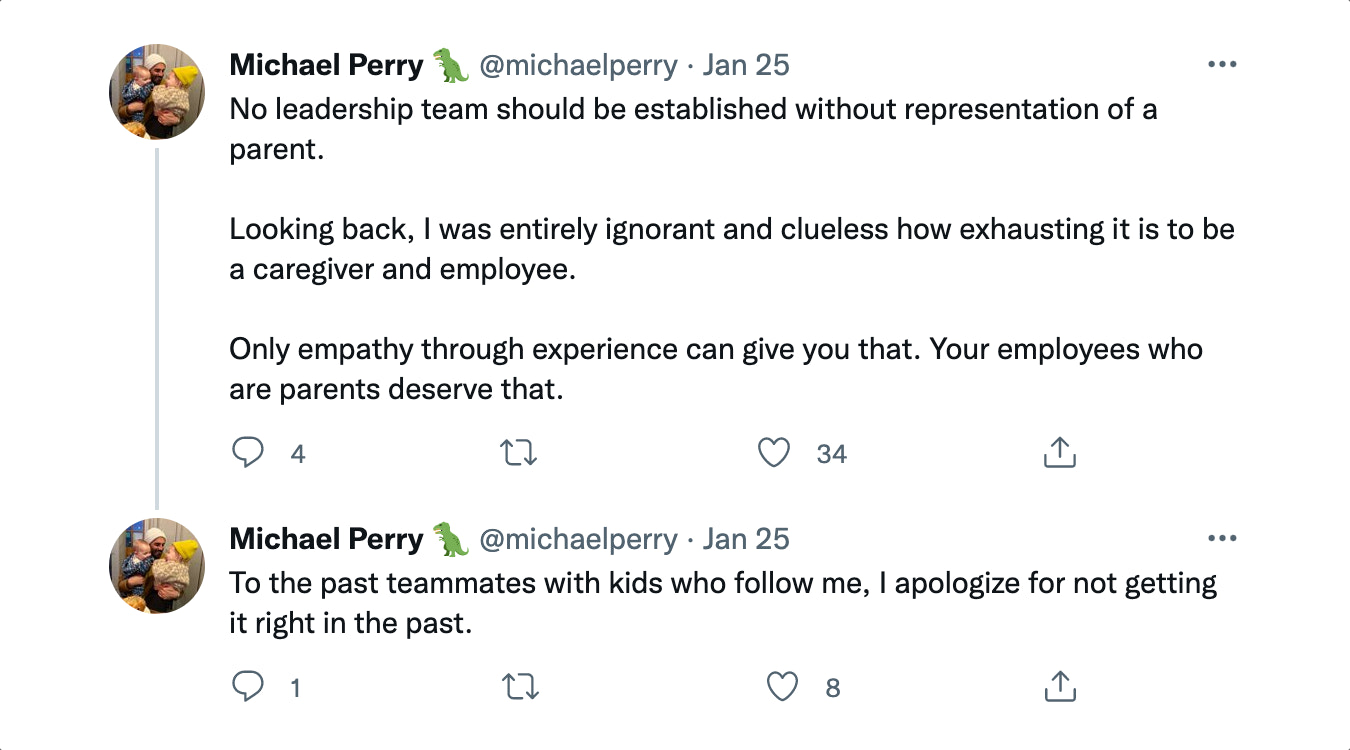Share the apology tweet
This screenshot has height=750, width=1350.
[1059, 687]
